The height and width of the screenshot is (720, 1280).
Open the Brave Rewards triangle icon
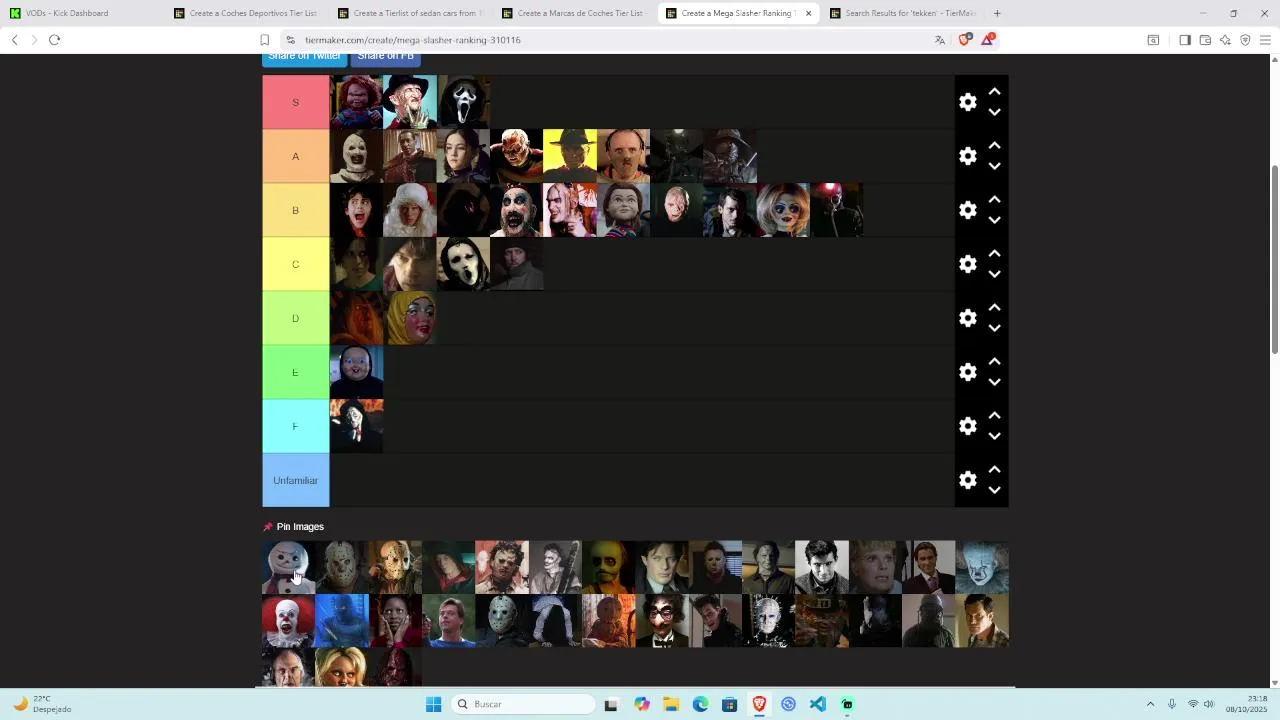988,40
